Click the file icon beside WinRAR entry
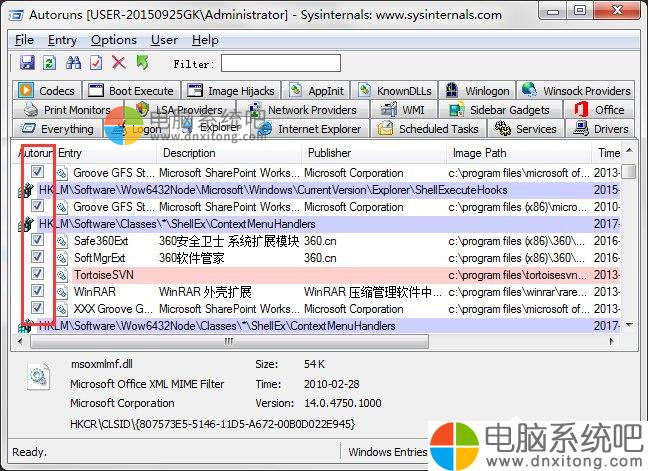 (62, 292)
